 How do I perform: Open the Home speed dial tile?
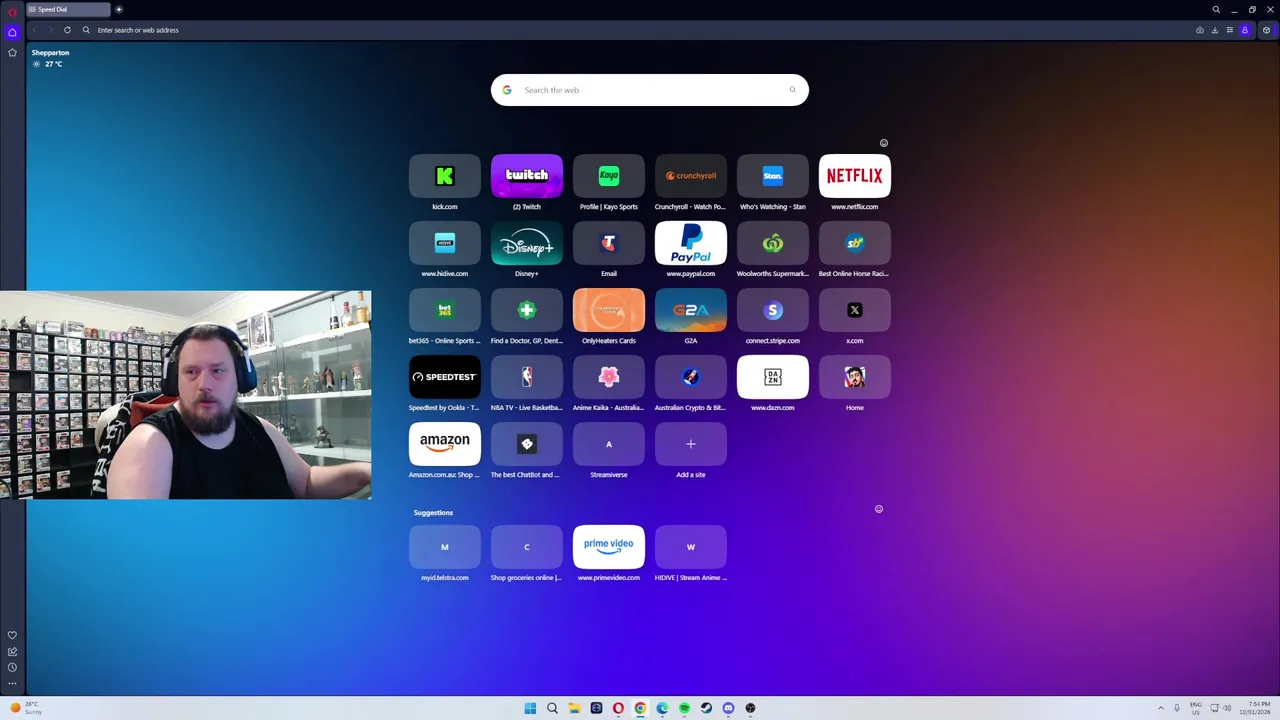pos(855,377)
